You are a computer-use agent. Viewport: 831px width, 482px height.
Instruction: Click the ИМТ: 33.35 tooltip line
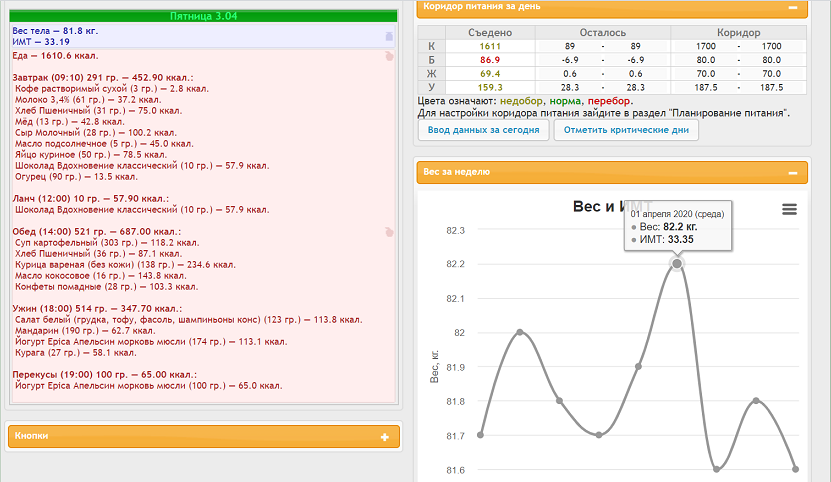point(662,240)
